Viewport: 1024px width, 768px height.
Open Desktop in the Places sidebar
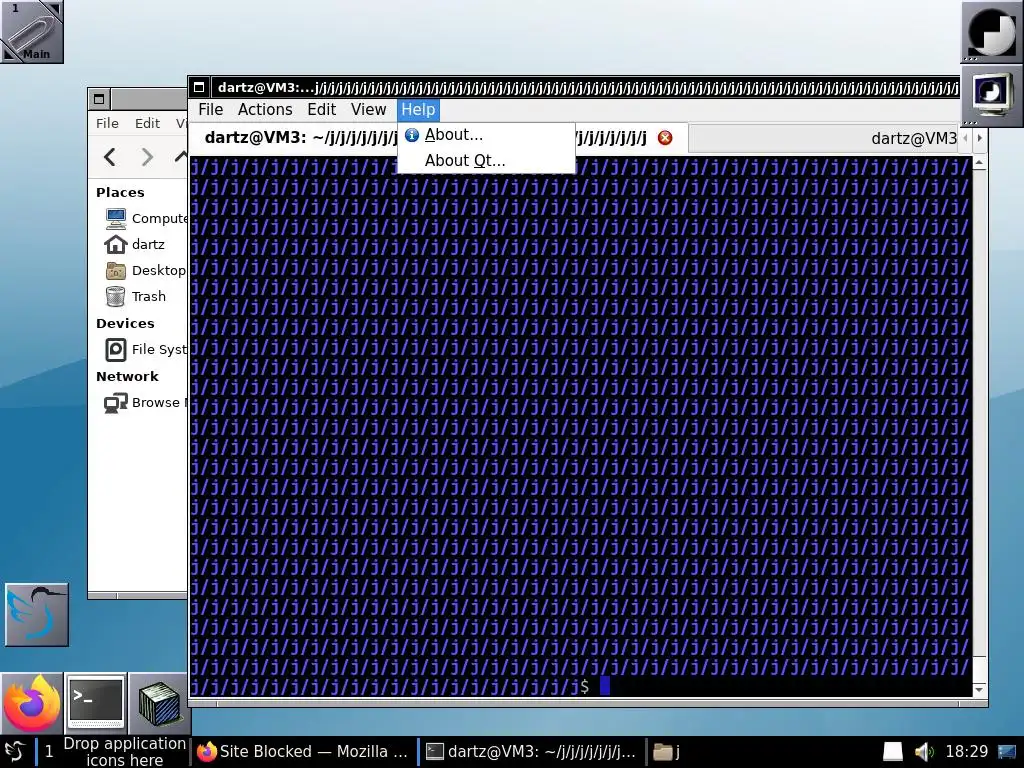click(145, 270)
